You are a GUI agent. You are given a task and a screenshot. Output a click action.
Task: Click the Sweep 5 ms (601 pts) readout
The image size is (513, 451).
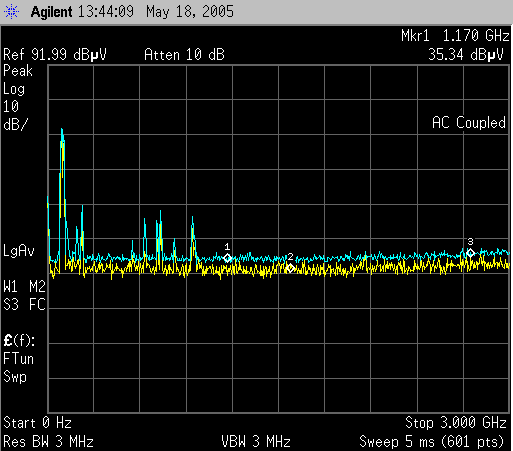432,442
